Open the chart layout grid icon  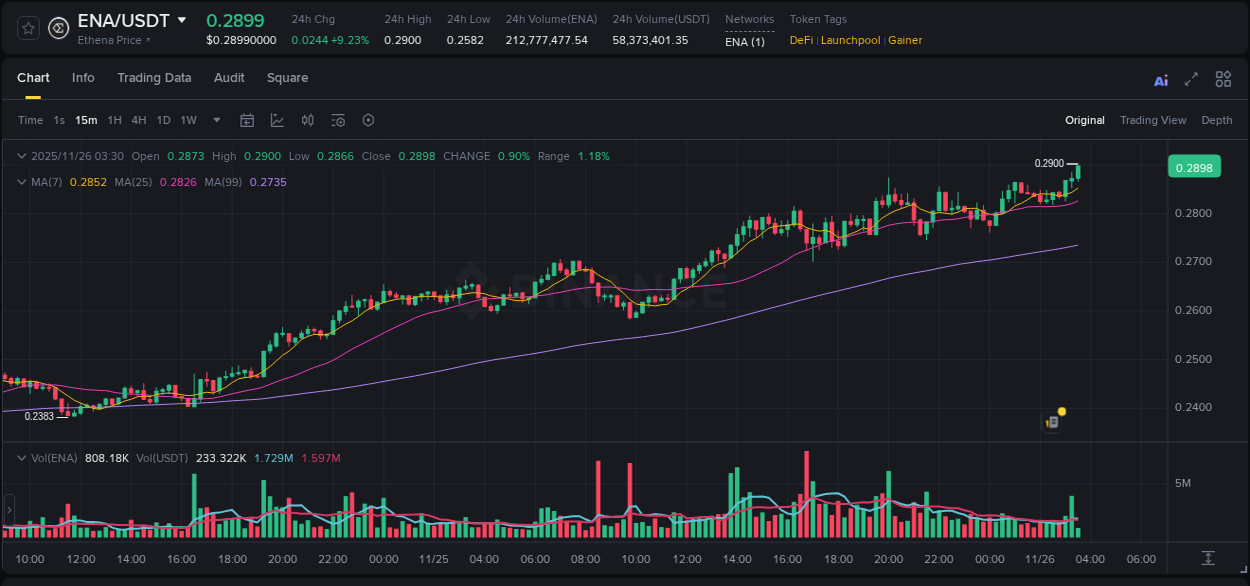1223,78
